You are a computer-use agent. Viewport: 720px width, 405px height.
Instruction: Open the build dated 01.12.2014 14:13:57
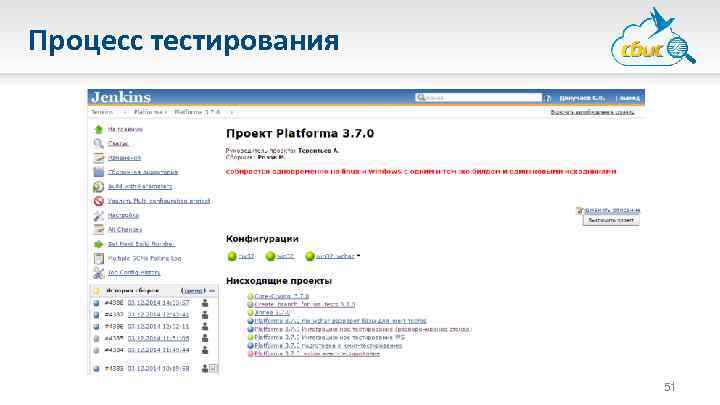pos(158,303)
